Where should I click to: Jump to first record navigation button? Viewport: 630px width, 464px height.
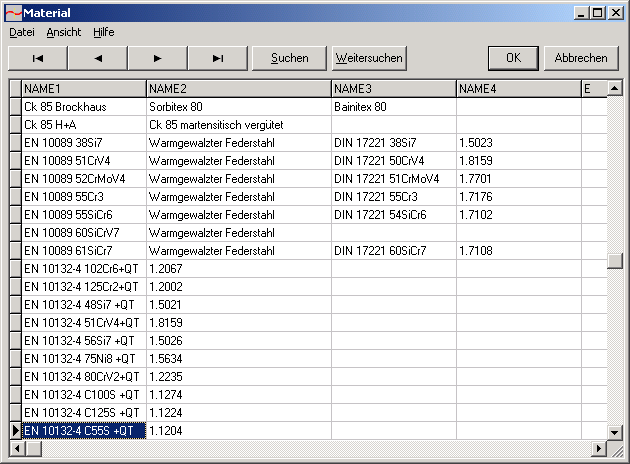[38, 58]
